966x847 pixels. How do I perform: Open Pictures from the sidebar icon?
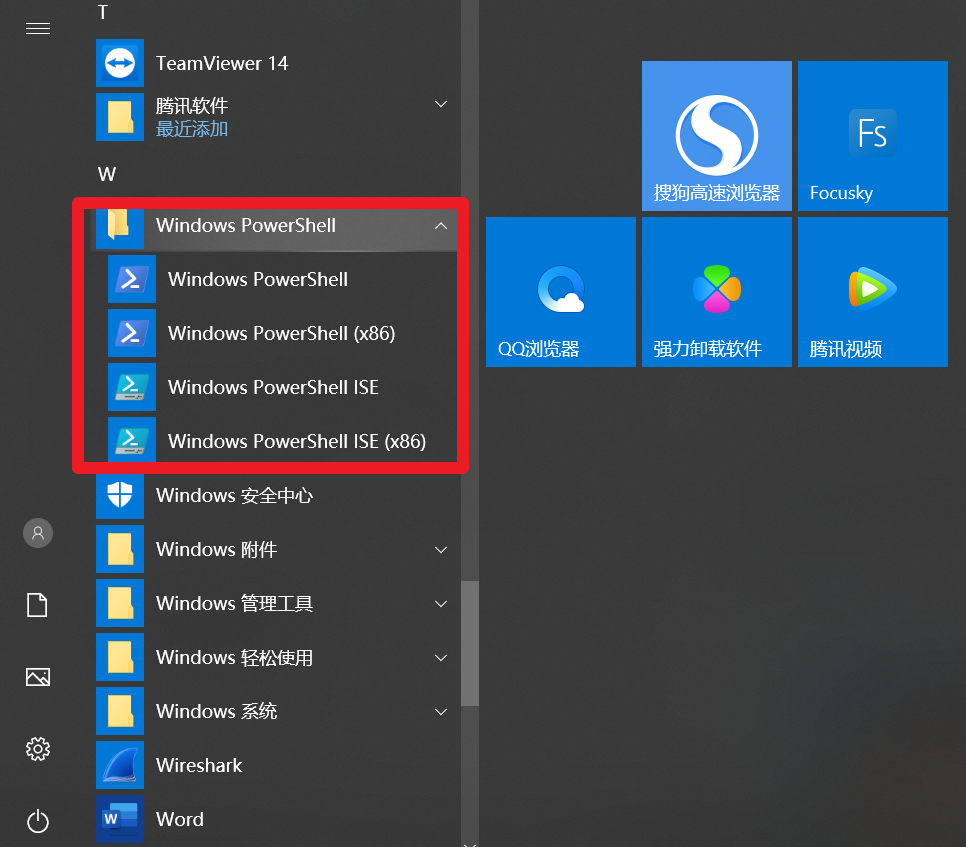click(38, 677)
